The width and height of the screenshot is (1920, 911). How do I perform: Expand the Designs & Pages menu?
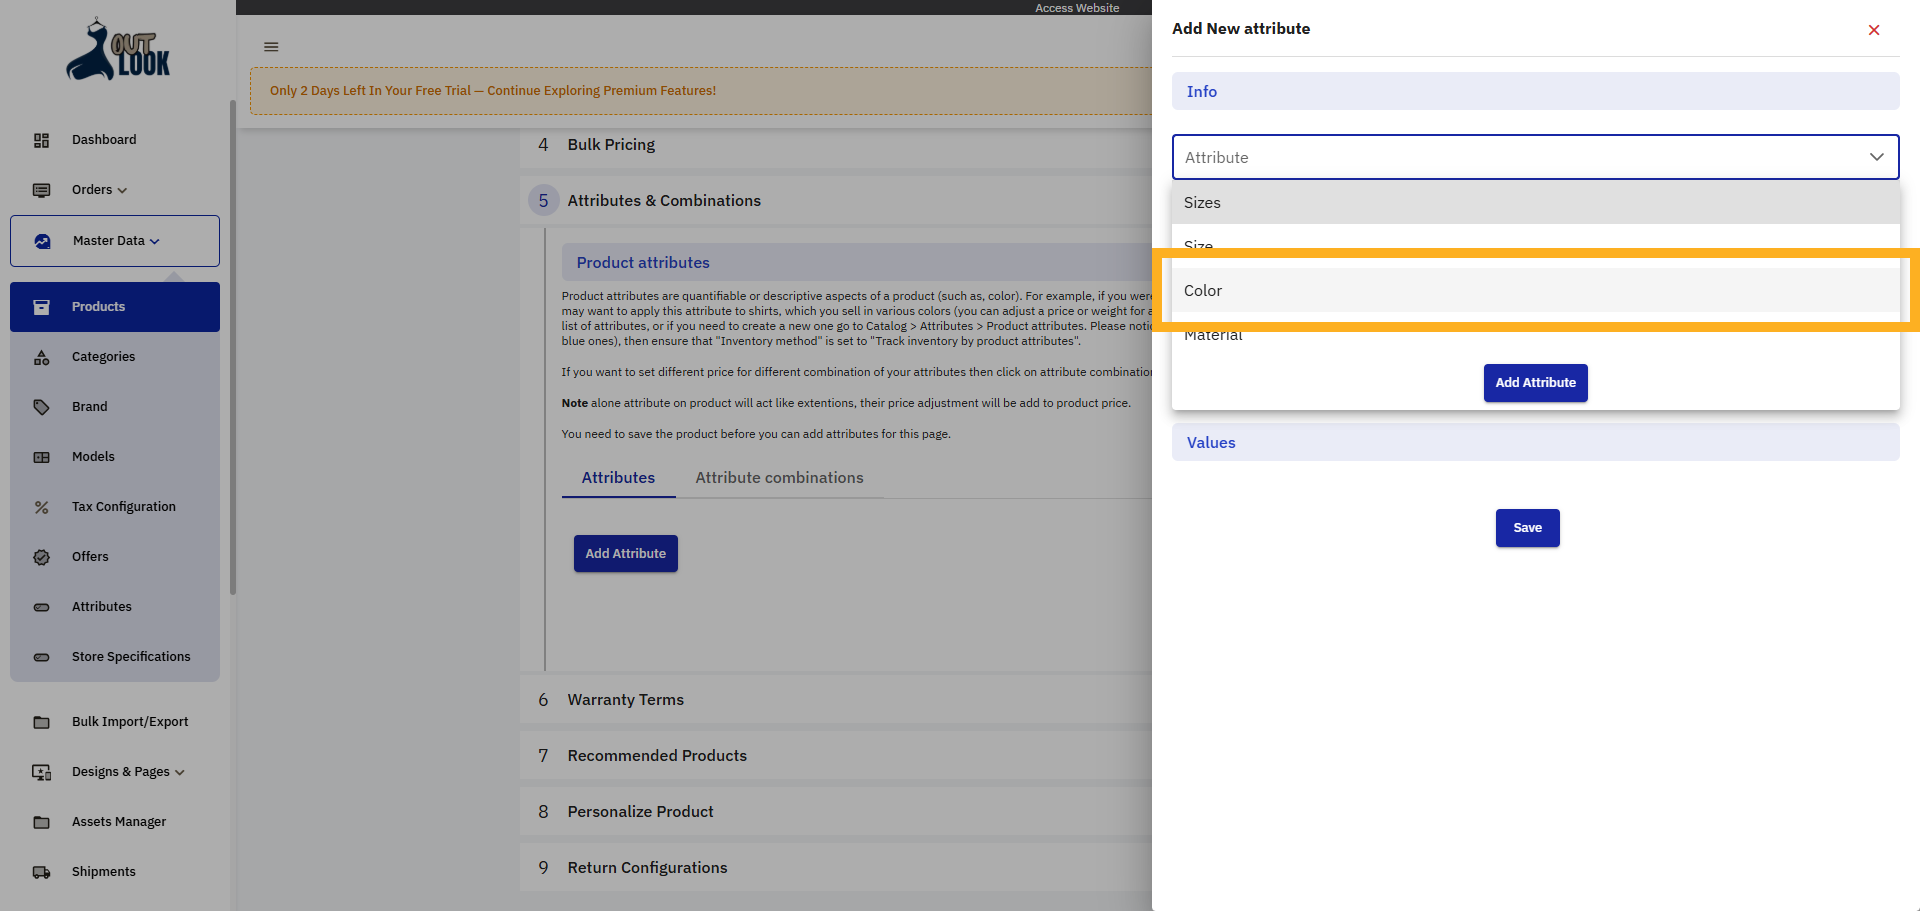coord(128,772)
